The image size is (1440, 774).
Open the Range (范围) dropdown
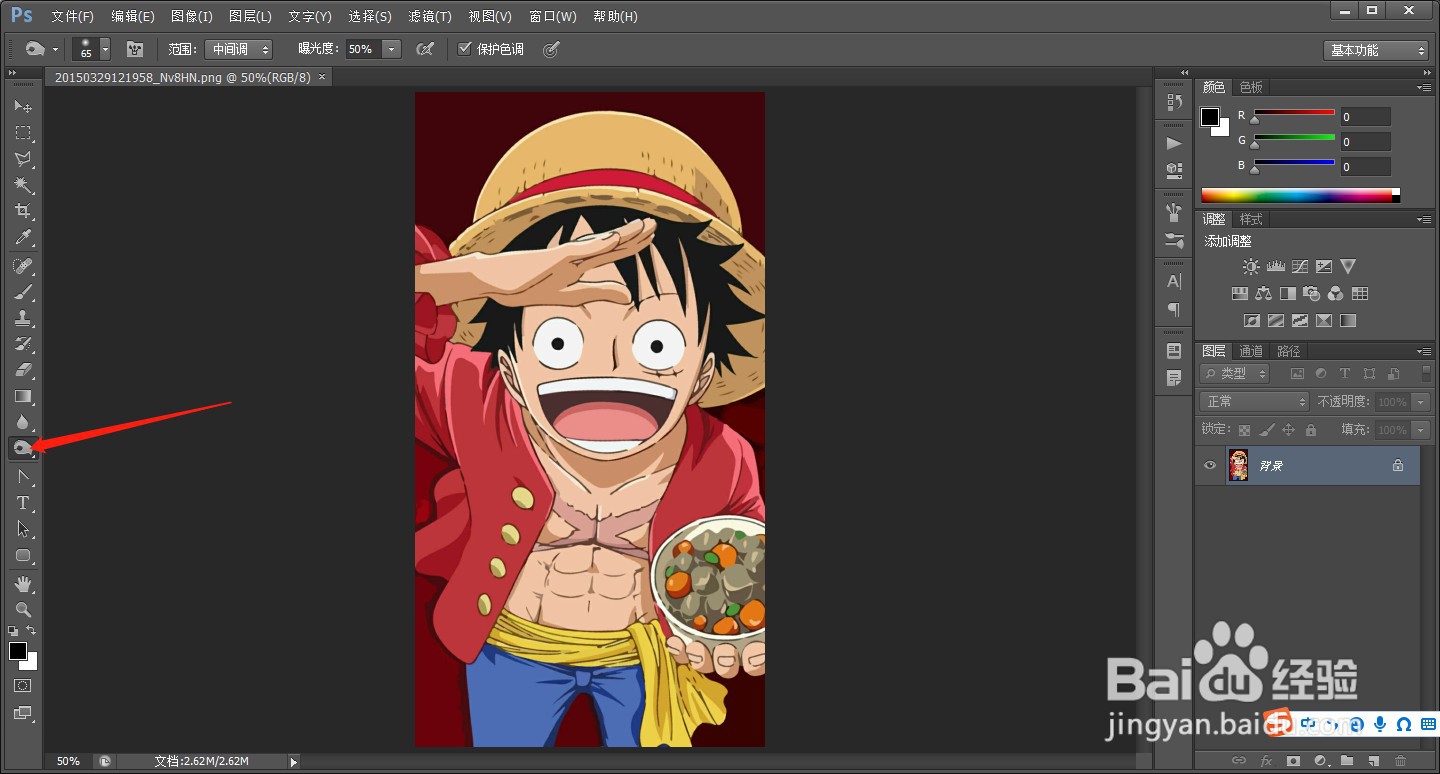point(238,49)
